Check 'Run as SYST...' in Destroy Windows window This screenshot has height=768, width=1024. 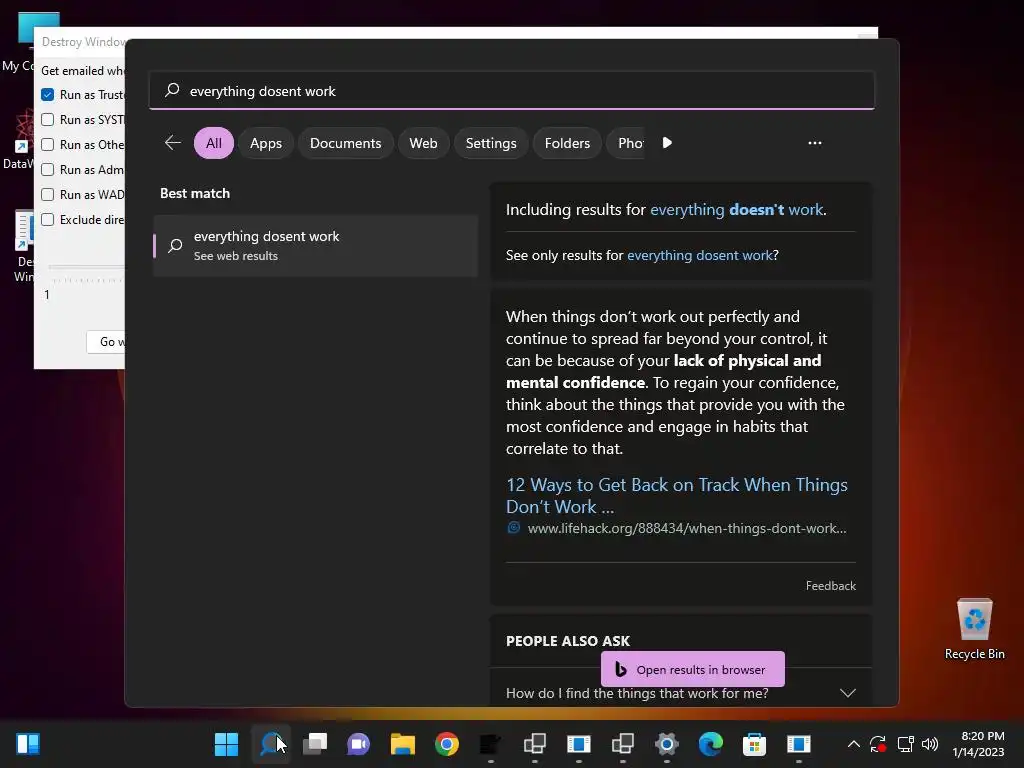(x=48, y=120)
